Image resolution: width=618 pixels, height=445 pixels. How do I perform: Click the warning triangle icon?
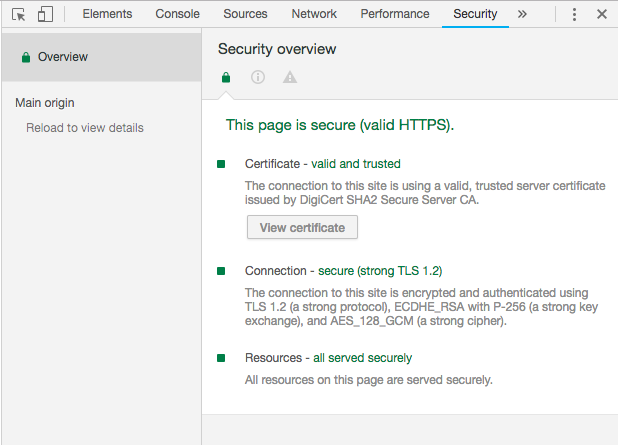pyautogui.click(x=290, y=77)
